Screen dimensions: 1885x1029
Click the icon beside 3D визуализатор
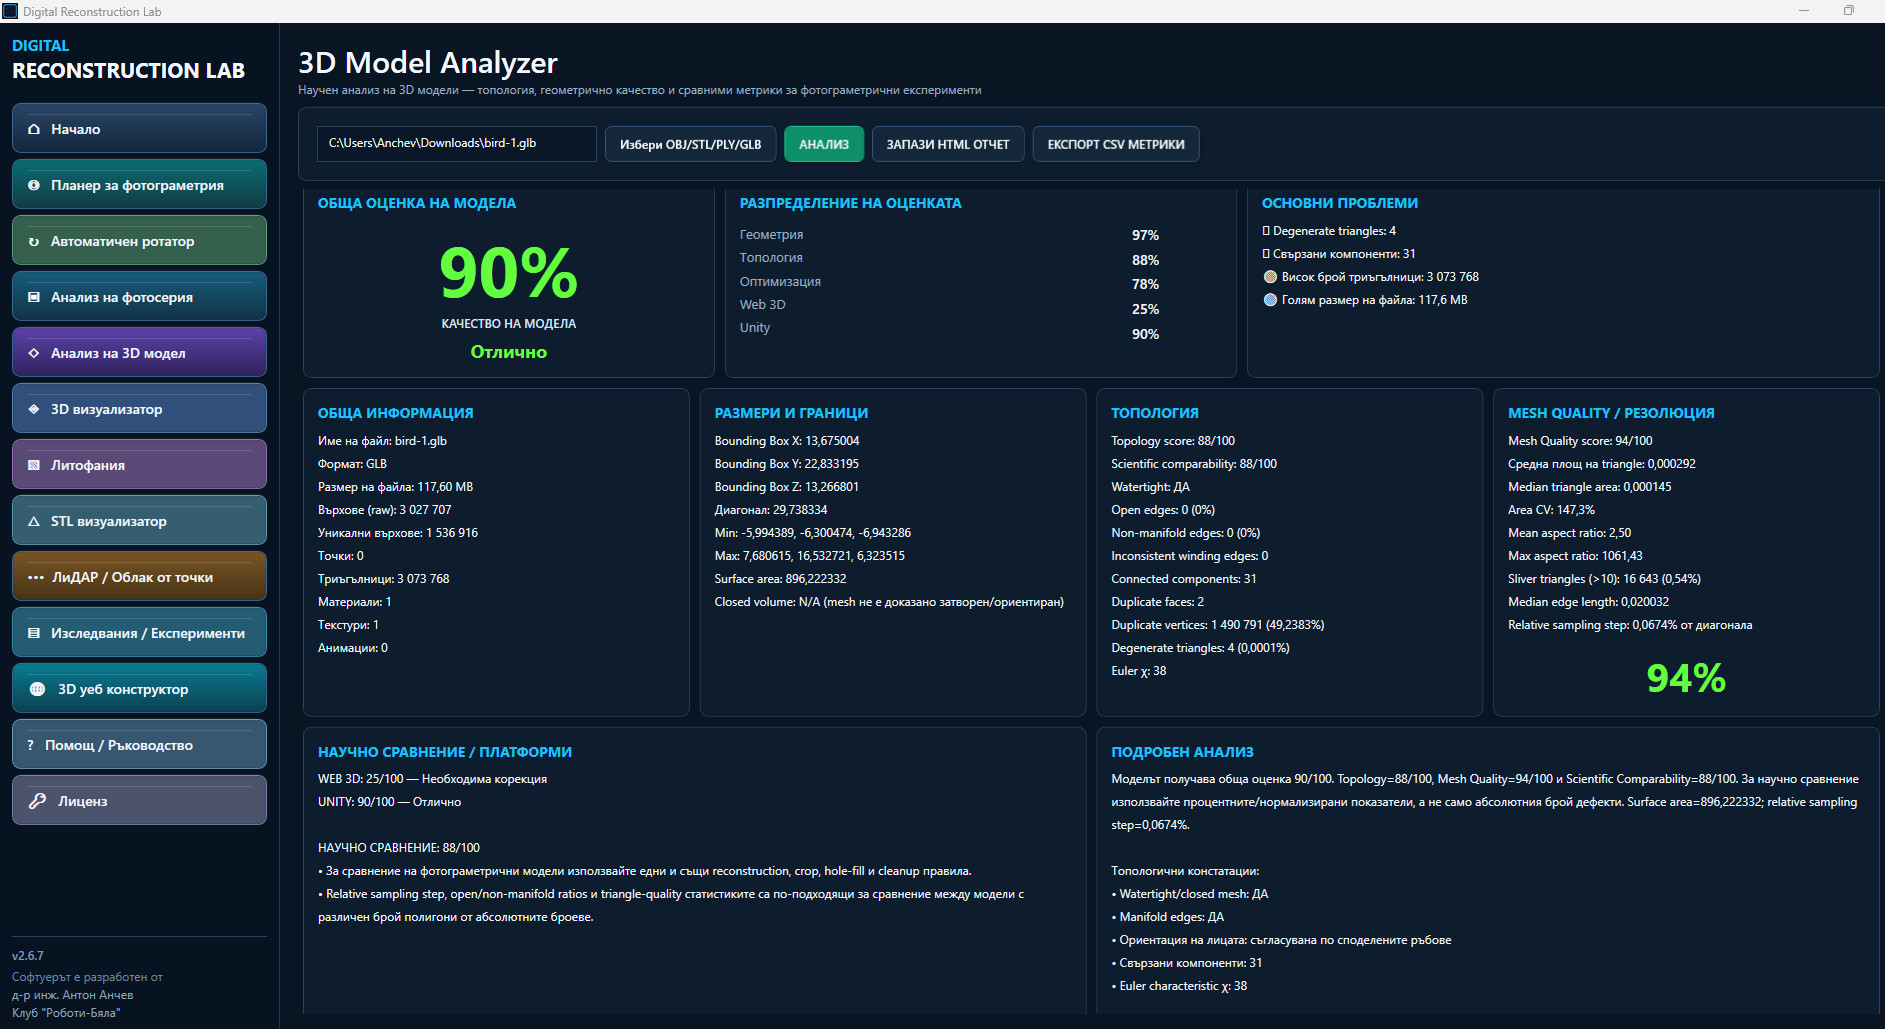(x=34, y=409)
